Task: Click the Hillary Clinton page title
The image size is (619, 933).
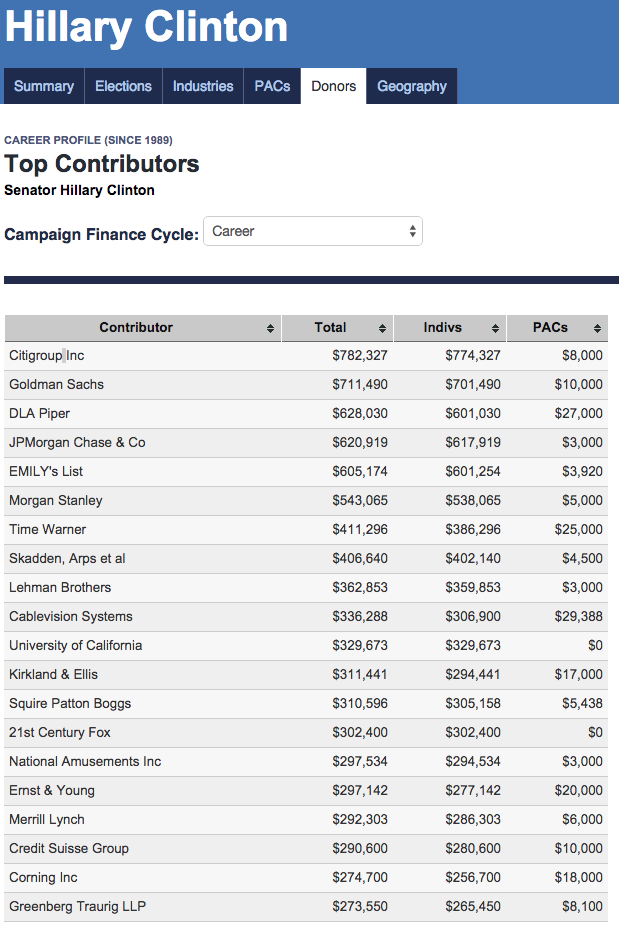Action: pyautogui.click(x=146, y=27)
